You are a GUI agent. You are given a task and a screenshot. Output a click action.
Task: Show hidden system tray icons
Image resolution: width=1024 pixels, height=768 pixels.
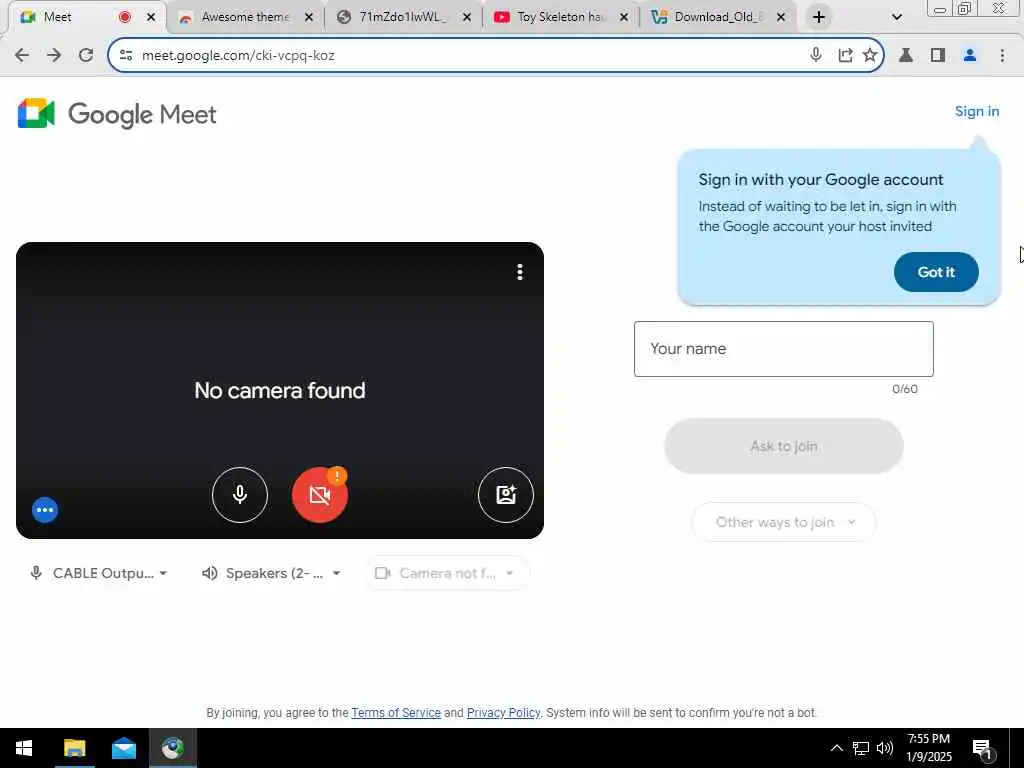[x=836, y=748]
